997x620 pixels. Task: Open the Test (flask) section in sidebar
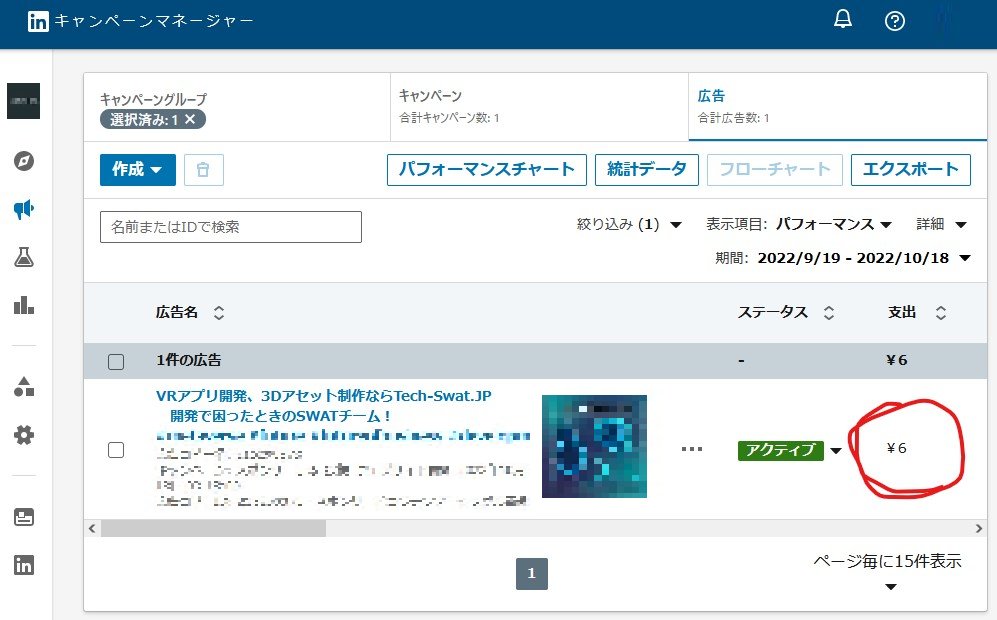[23, 257]
